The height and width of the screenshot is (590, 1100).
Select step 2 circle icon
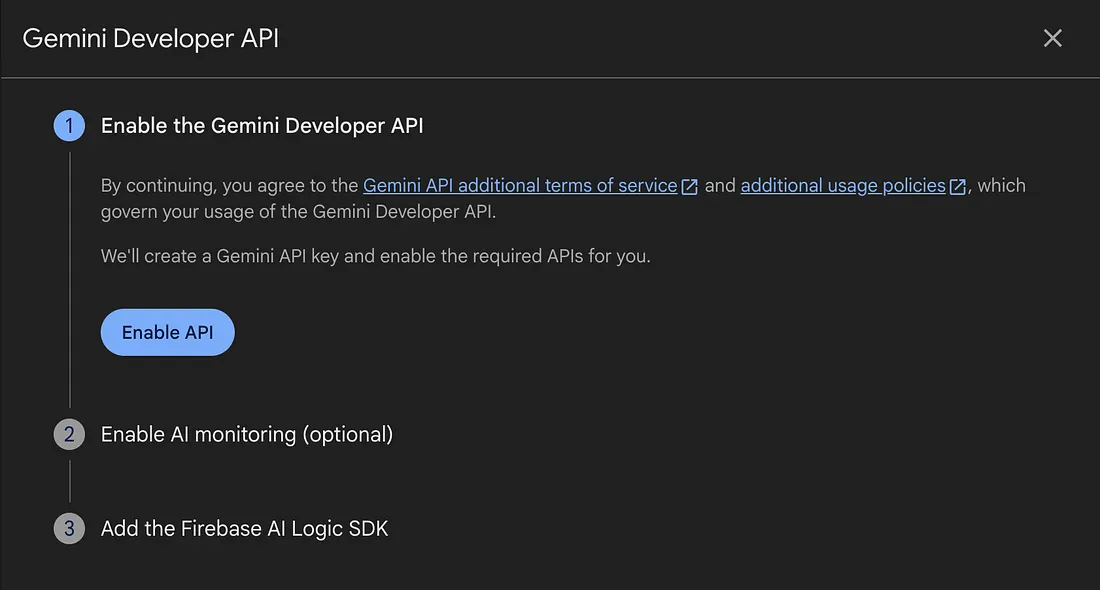click(x=69, y=434)
